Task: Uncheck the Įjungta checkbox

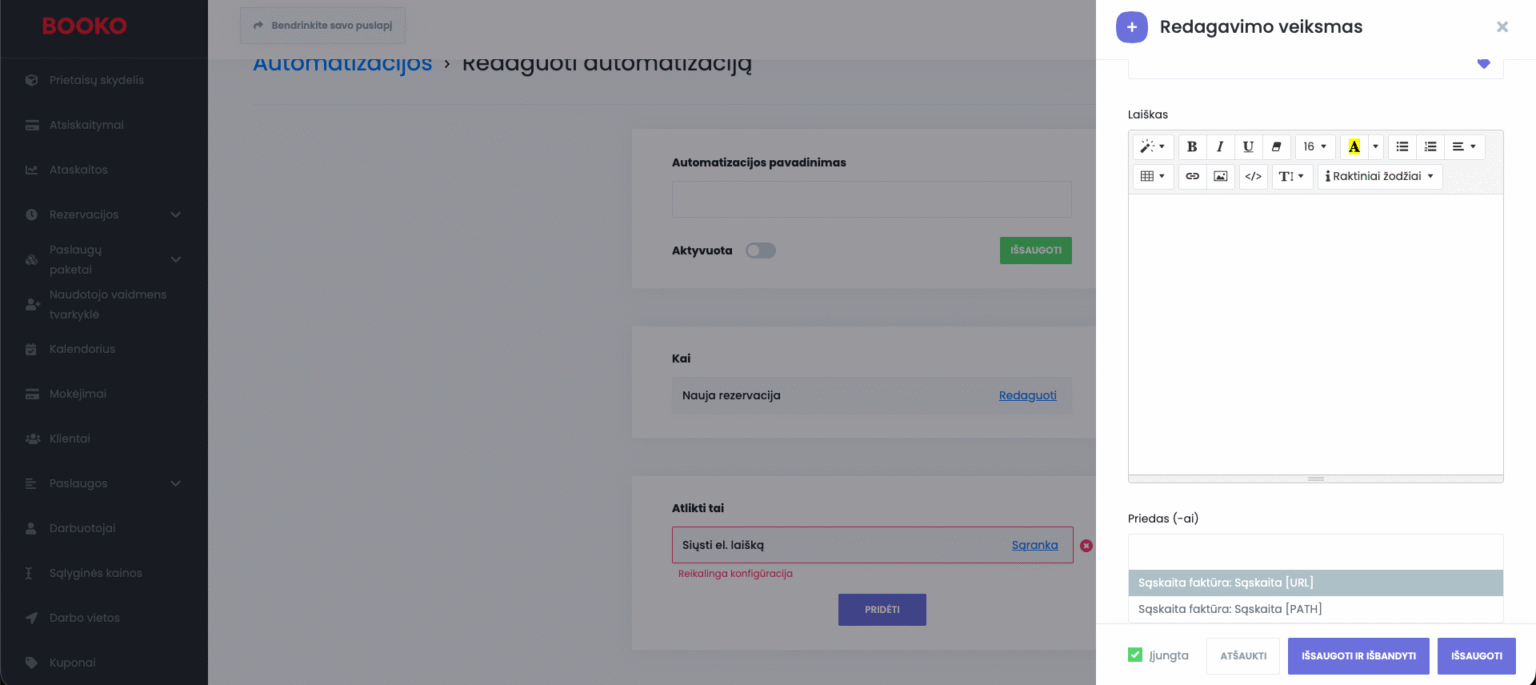Action: point(1135,655)
